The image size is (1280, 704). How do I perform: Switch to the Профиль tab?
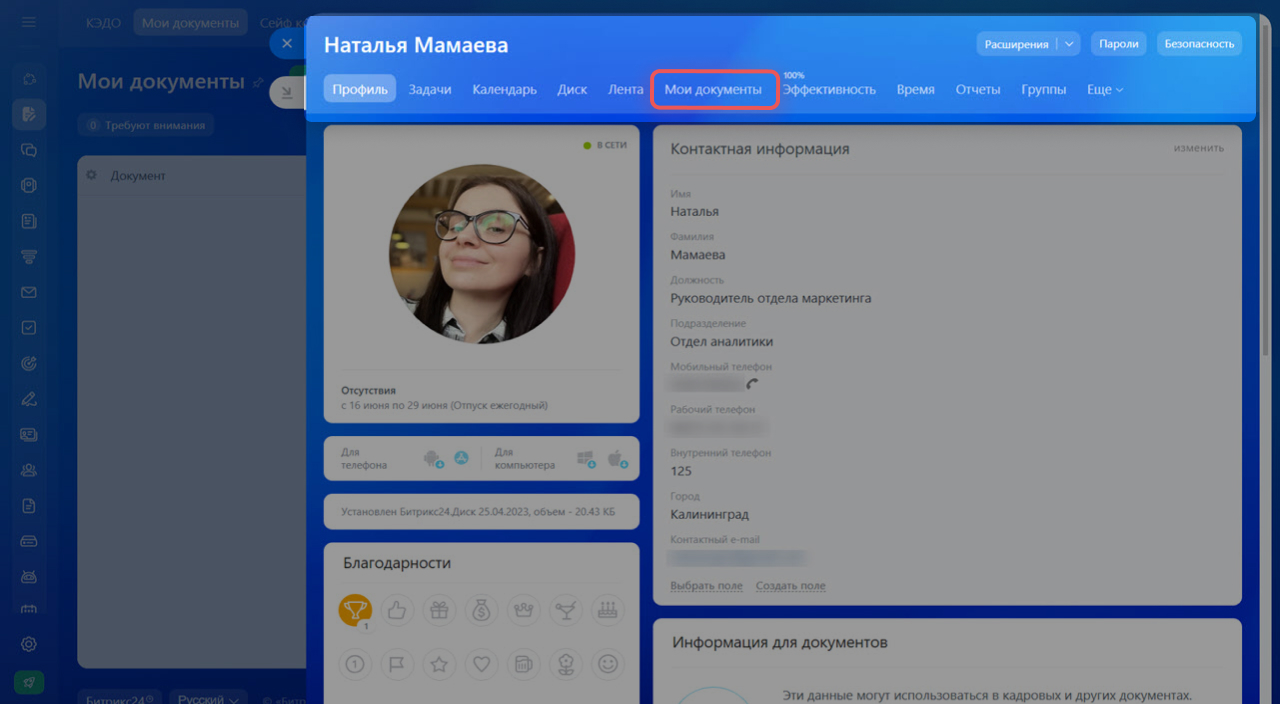(x=360, y=89)
